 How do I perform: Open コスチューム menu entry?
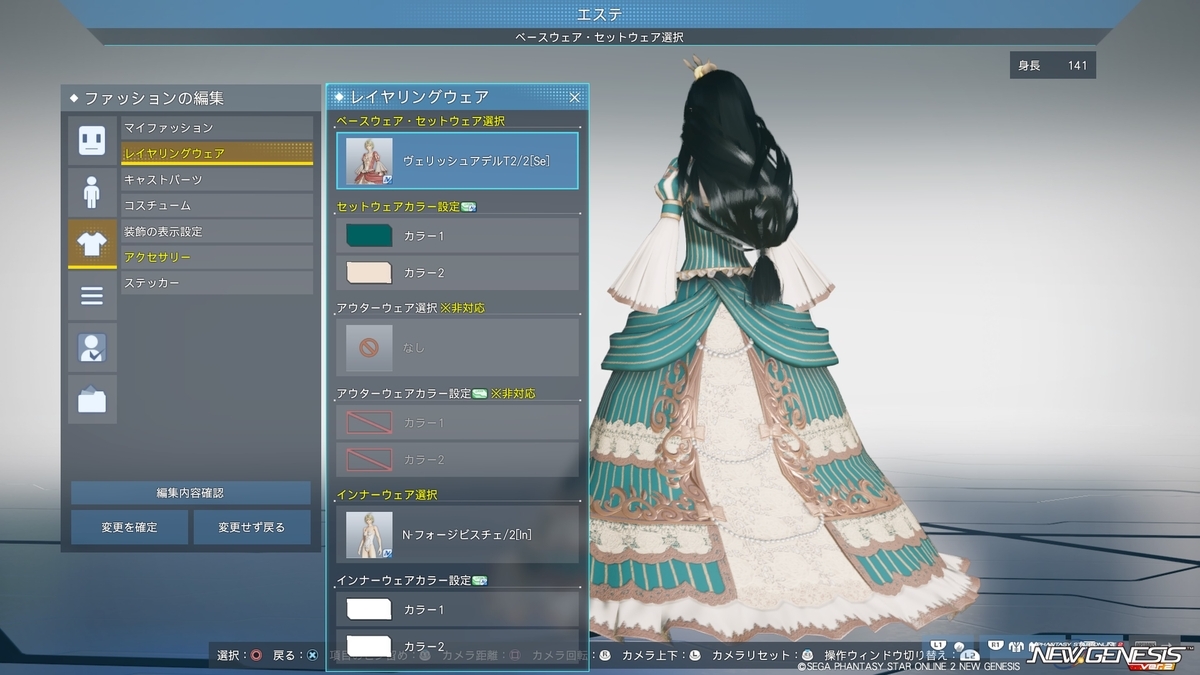217,206
